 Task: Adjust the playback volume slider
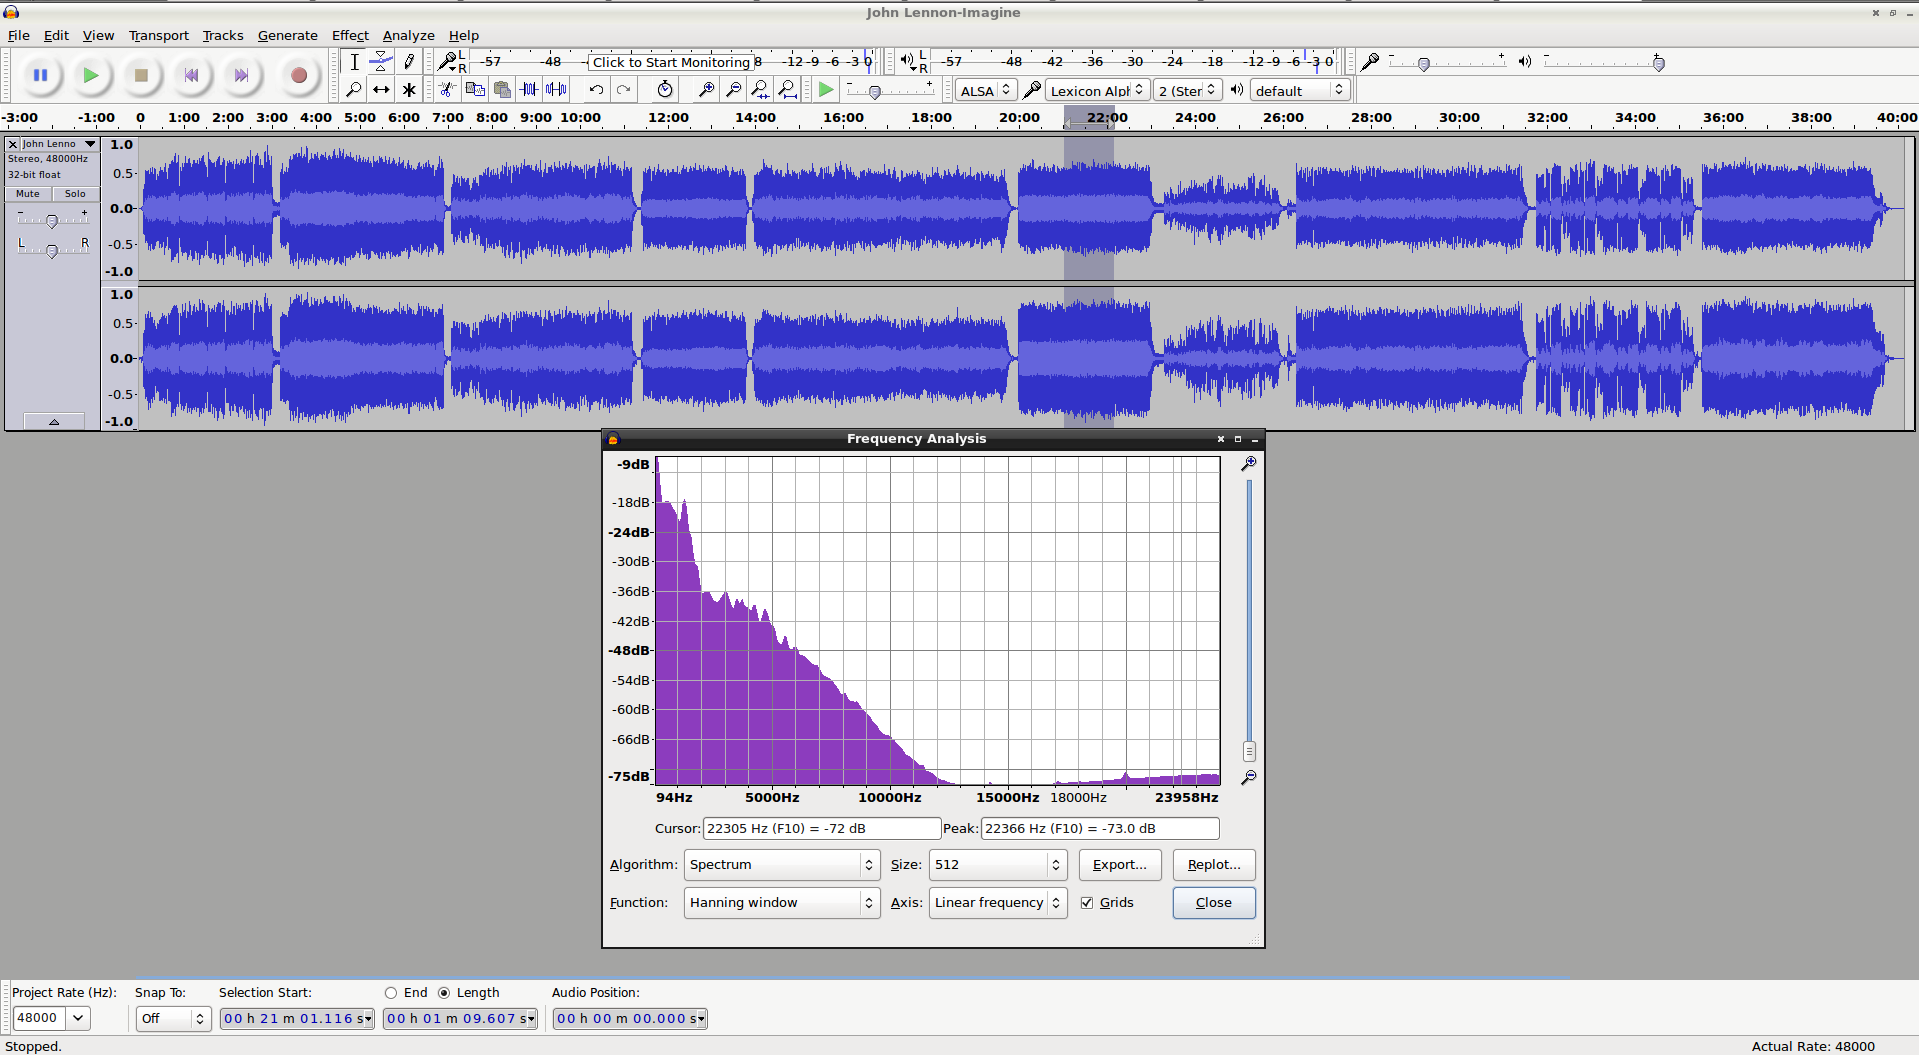[x=1659, y=64]
